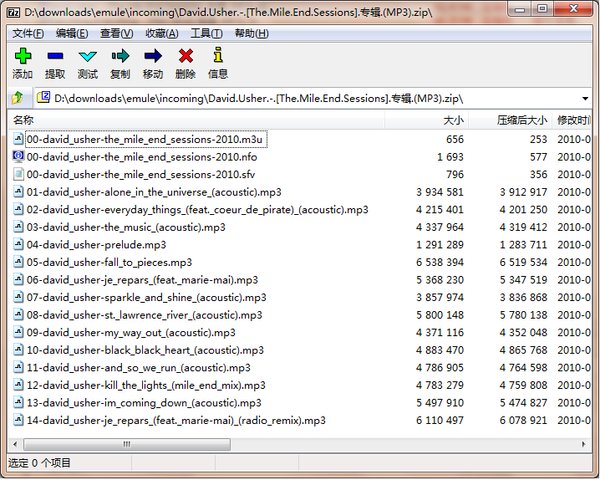Screen dimensions: 600x480
Task: Click the Info (信息) icon
Action: 218,55
